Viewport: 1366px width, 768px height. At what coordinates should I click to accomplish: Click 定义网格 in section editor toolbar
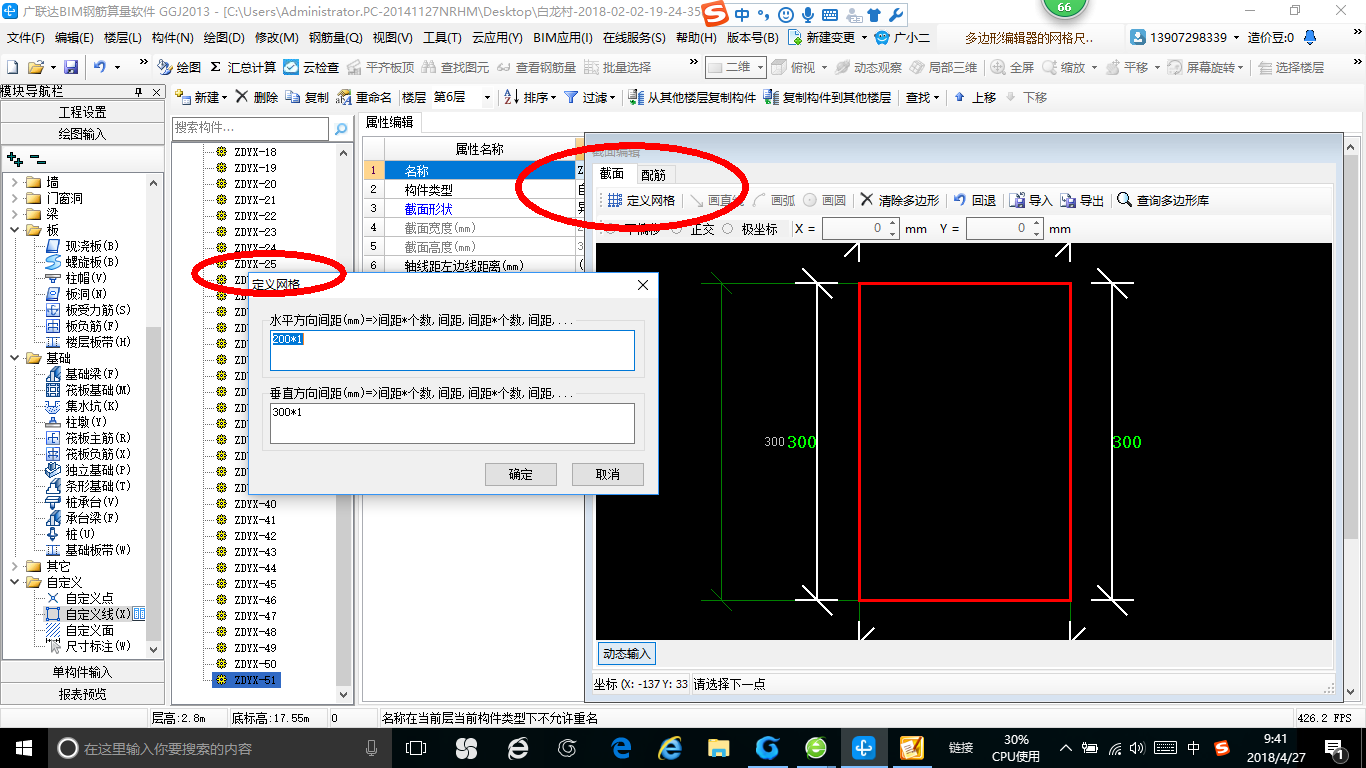pos(641,200)
